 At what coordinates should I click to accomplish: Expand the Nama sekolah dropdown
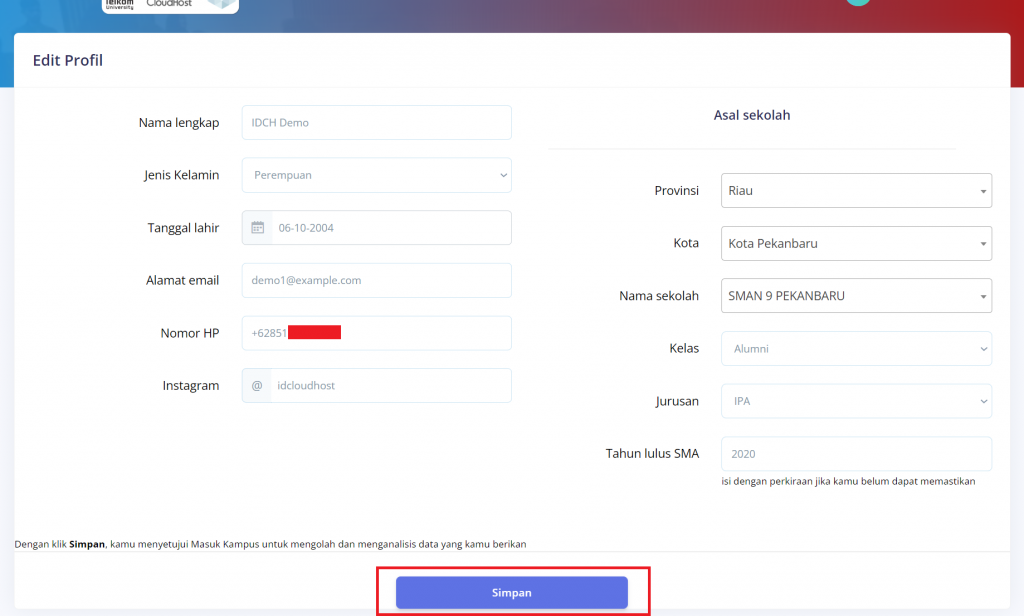[856, 296]
